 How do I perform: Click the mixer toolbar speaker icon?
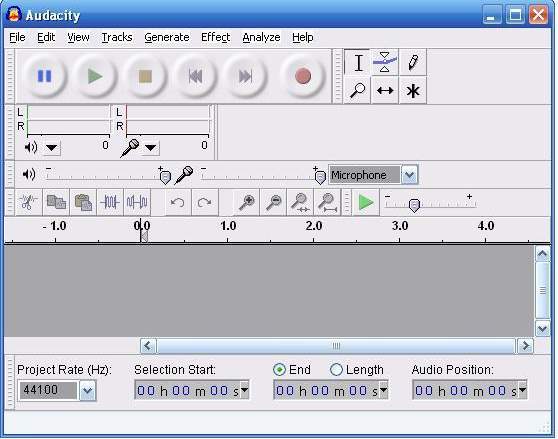pos(29,174)
